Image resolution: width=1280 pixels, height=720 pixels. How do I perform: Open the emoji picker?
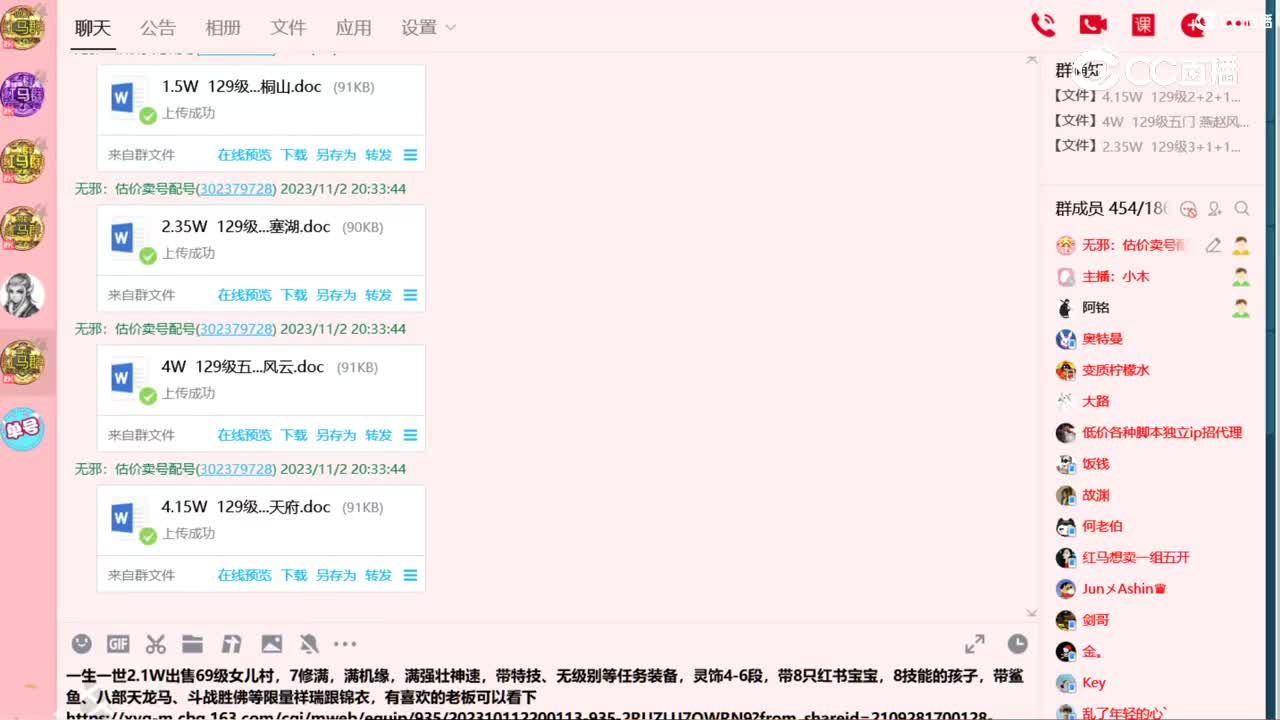pyautogui.click(x=82, y=643)
